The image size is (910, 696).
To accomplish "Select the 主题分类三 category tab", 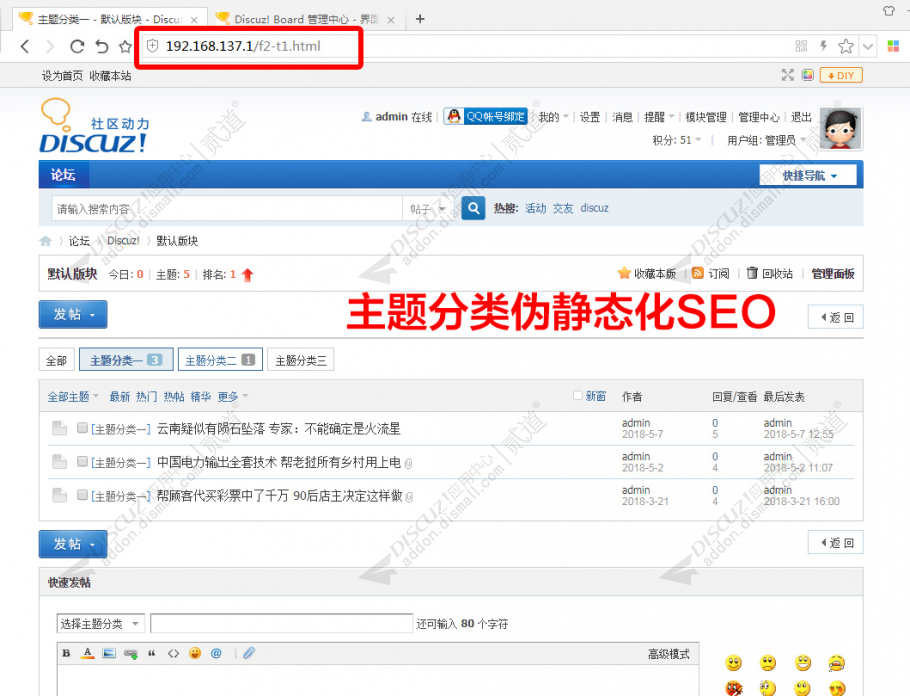I will point(301,360).
